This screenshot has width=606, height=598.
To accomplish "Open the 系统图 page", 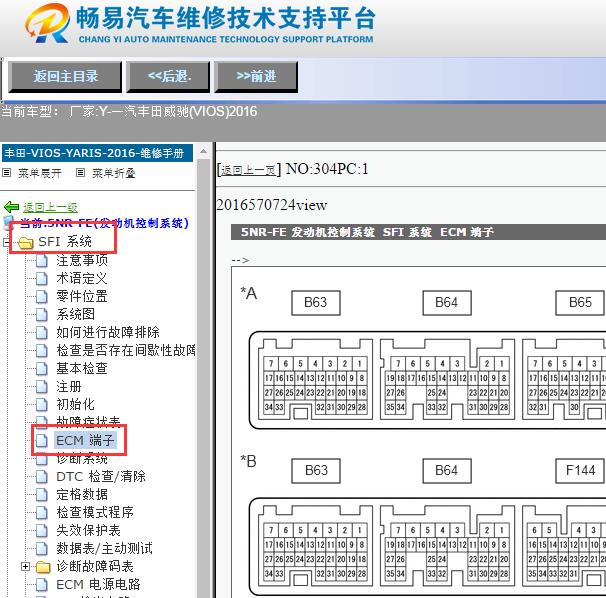I will click(76, 314).
